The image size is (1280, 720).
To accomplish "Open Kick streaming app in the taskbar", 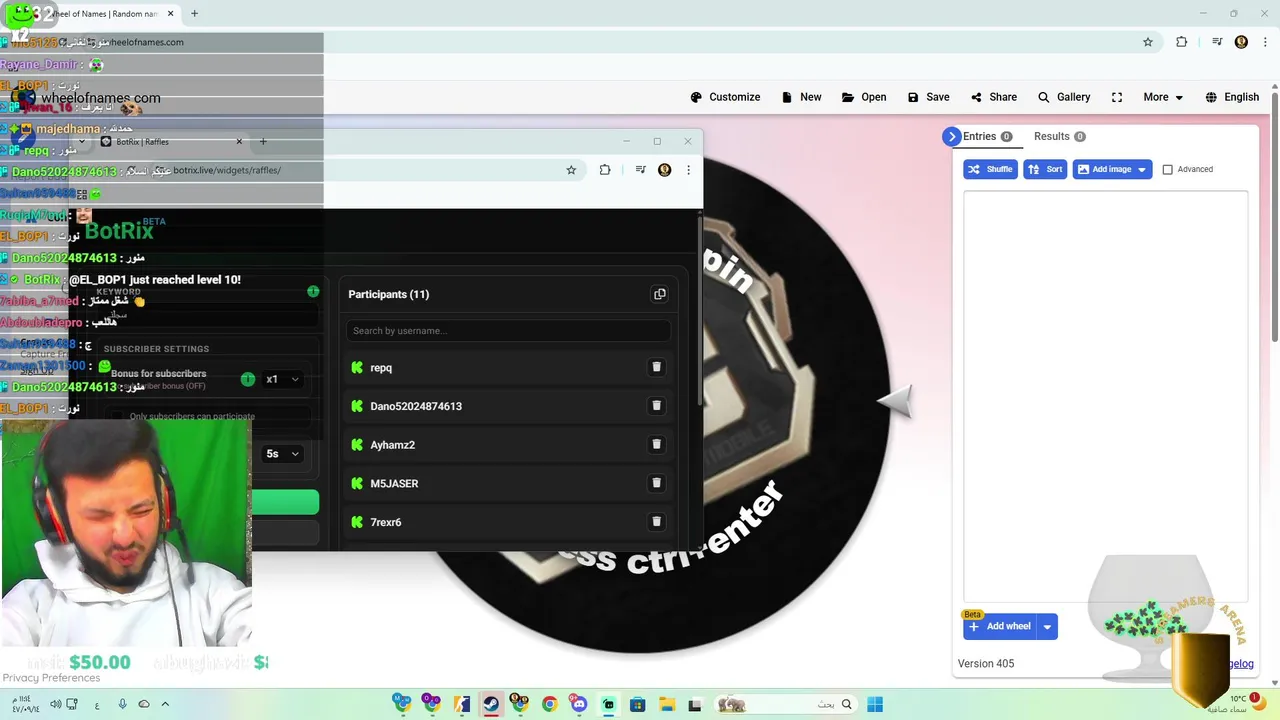I will [608, 704].
